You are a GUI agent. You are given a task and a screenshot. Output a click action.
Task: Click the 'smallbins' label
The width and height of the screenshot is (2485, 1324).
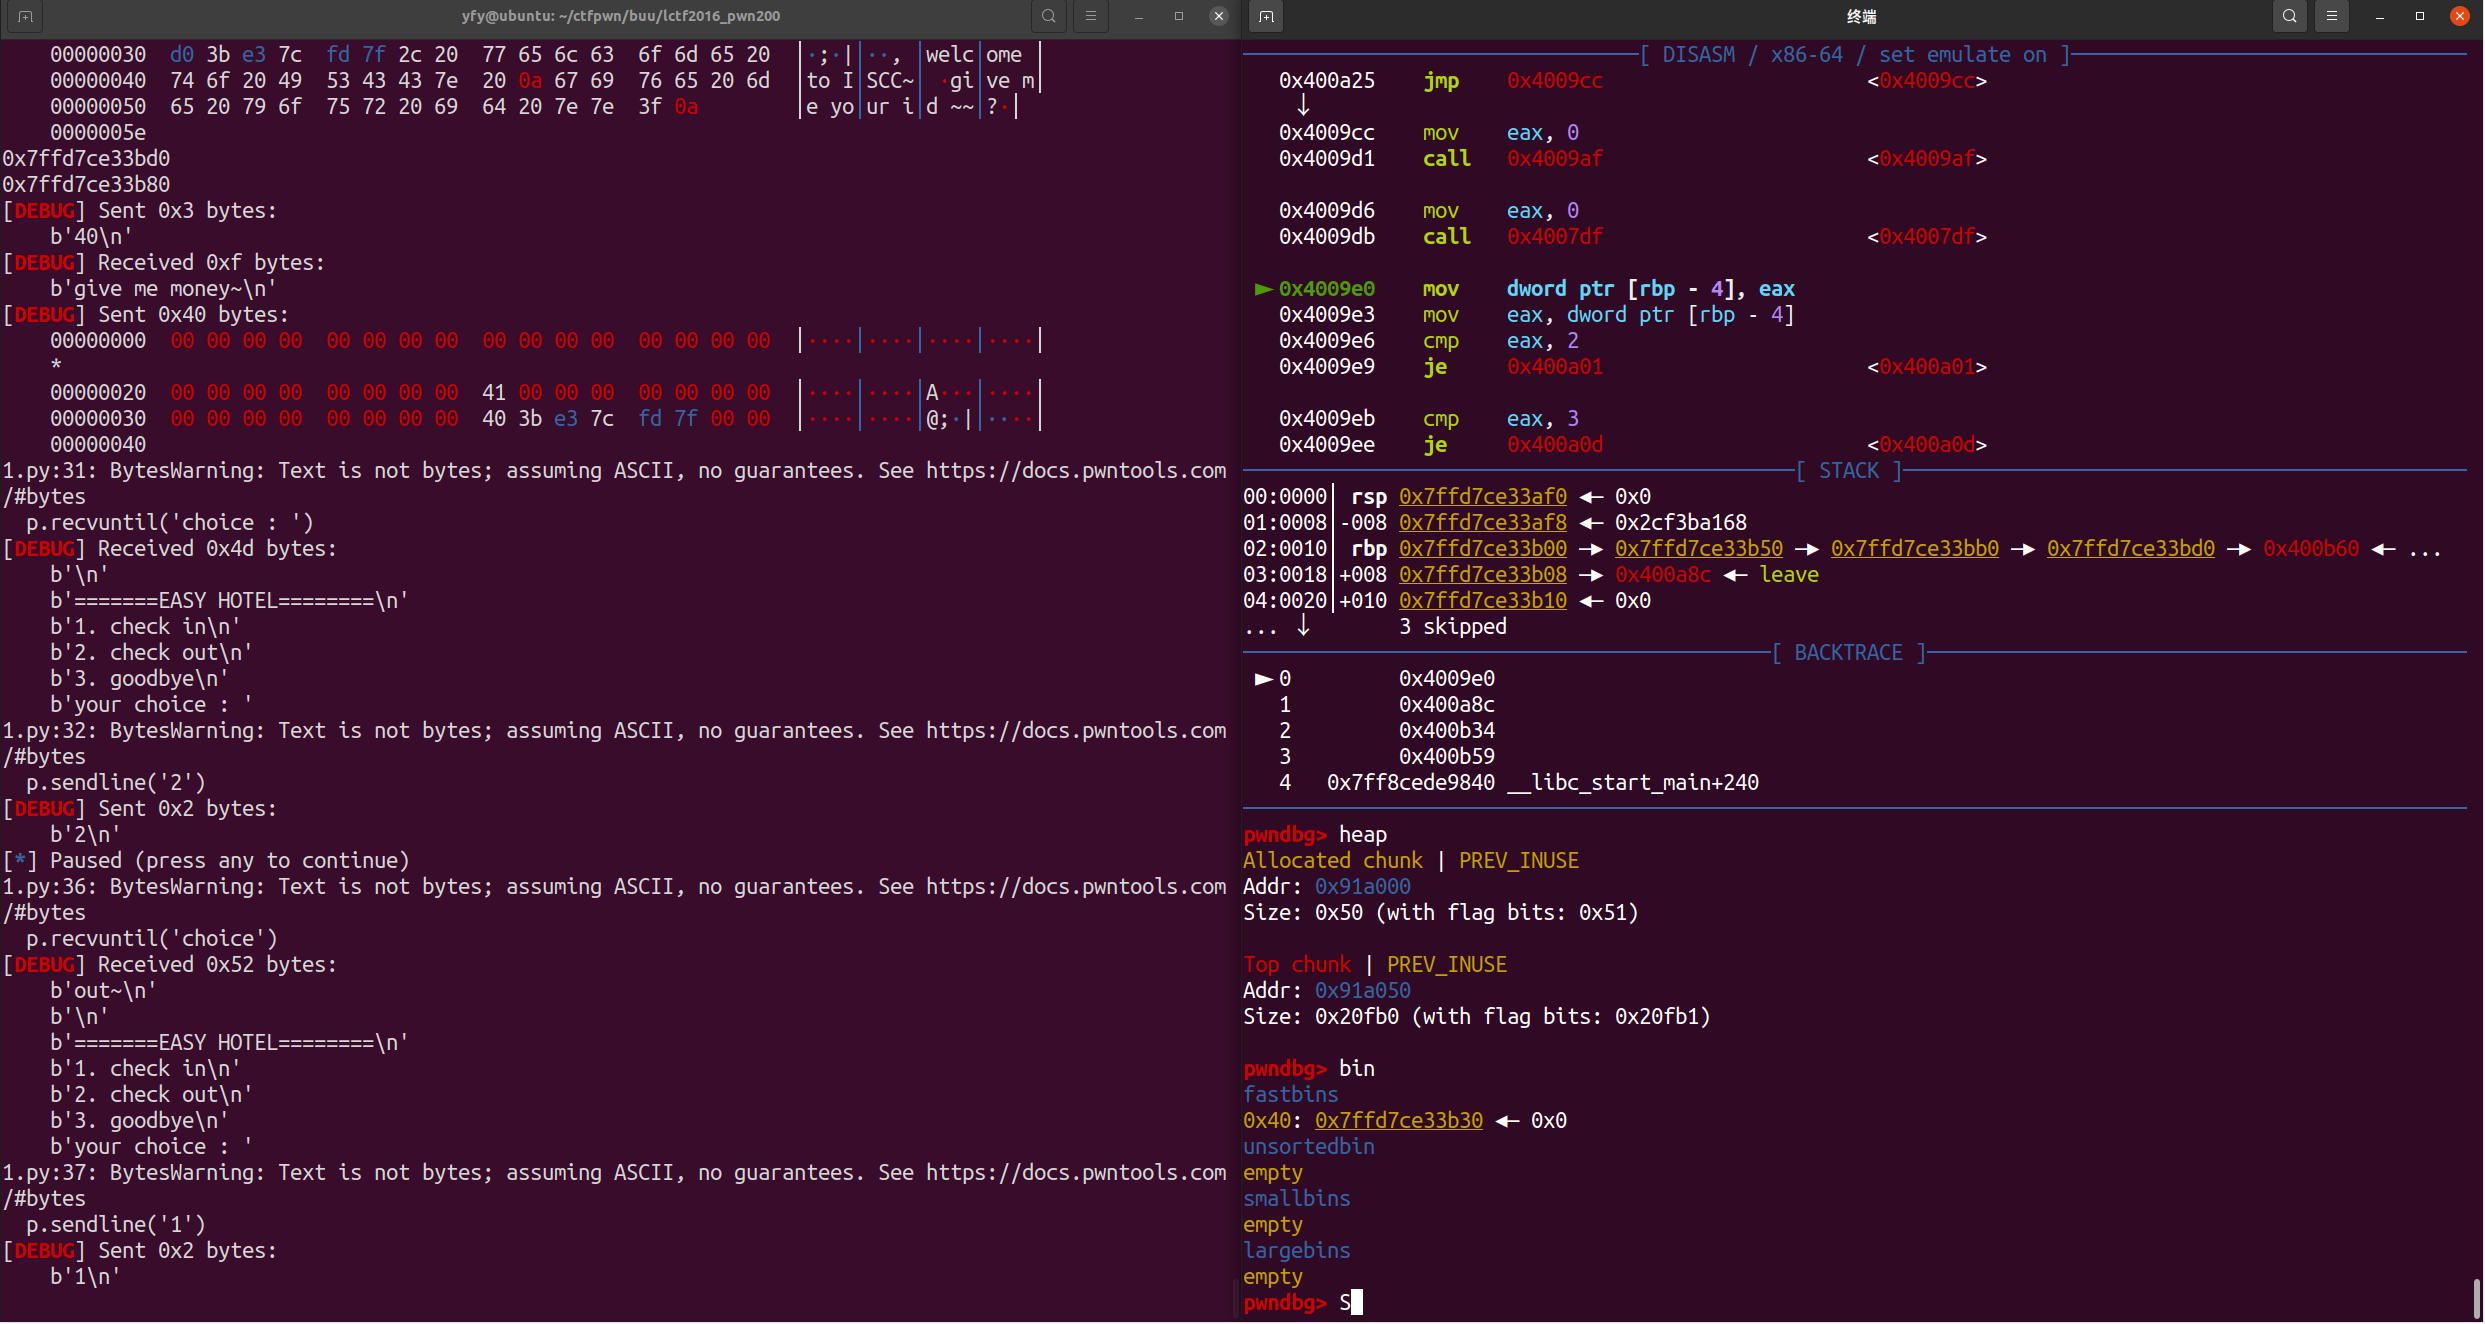[x=1297, y=1199]
